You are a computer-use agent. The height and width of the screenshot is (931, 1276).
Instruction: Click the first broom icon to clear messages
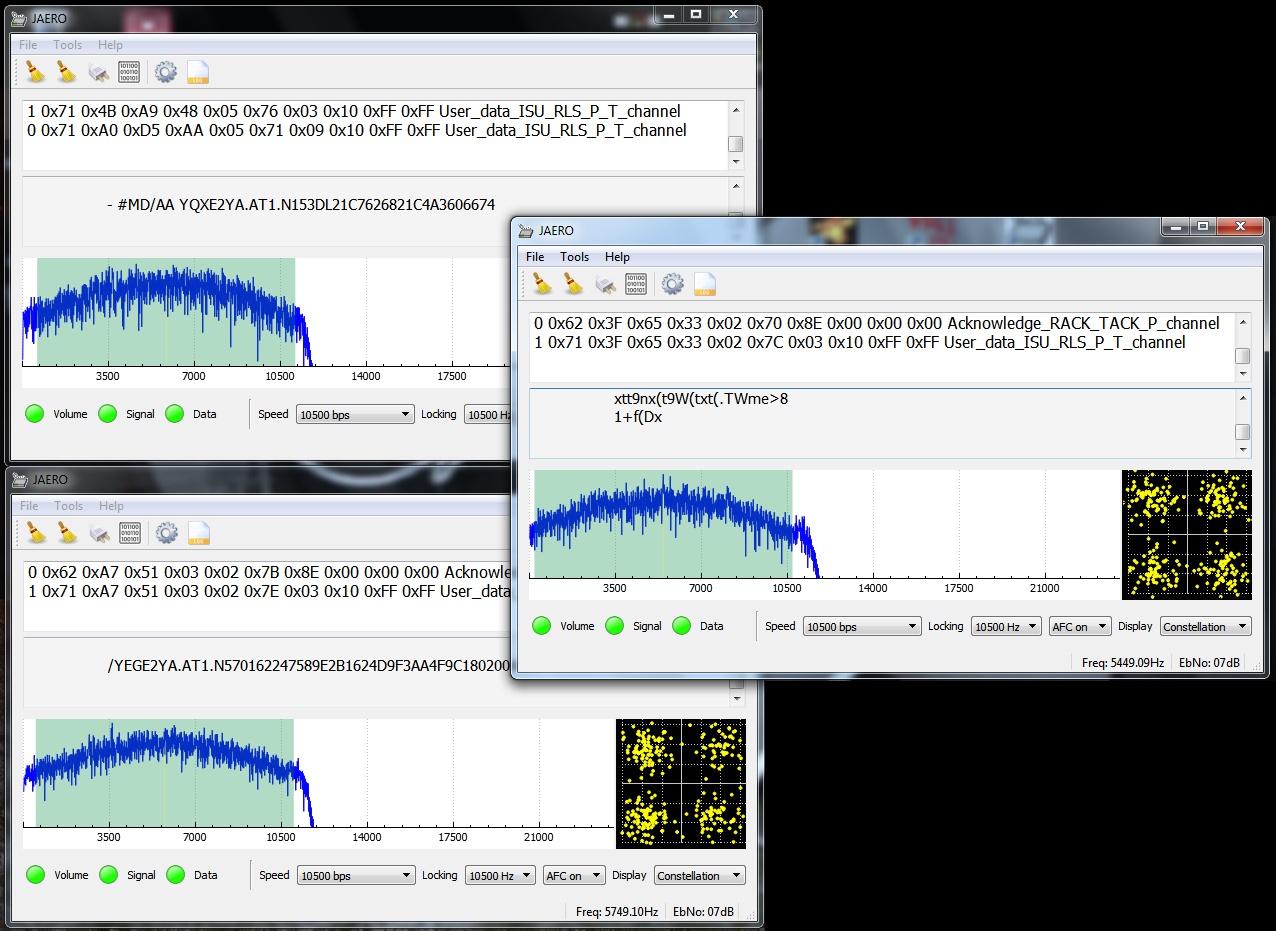(x=539, y=283)
